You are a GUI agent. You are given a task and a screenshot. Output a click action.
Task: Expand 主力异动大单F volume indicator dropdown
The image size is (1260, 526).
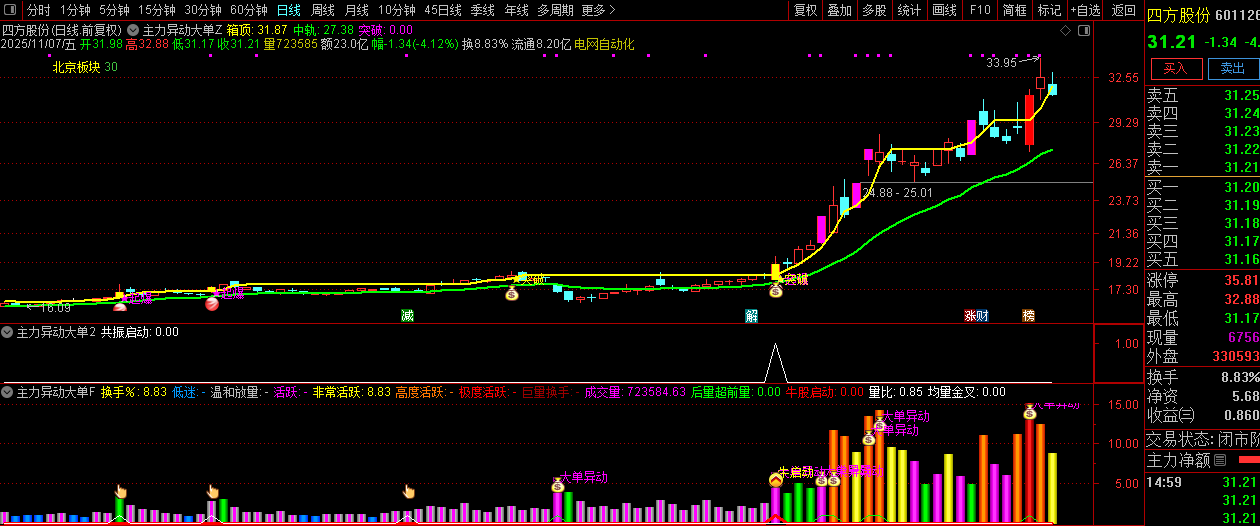pos(7,392)
